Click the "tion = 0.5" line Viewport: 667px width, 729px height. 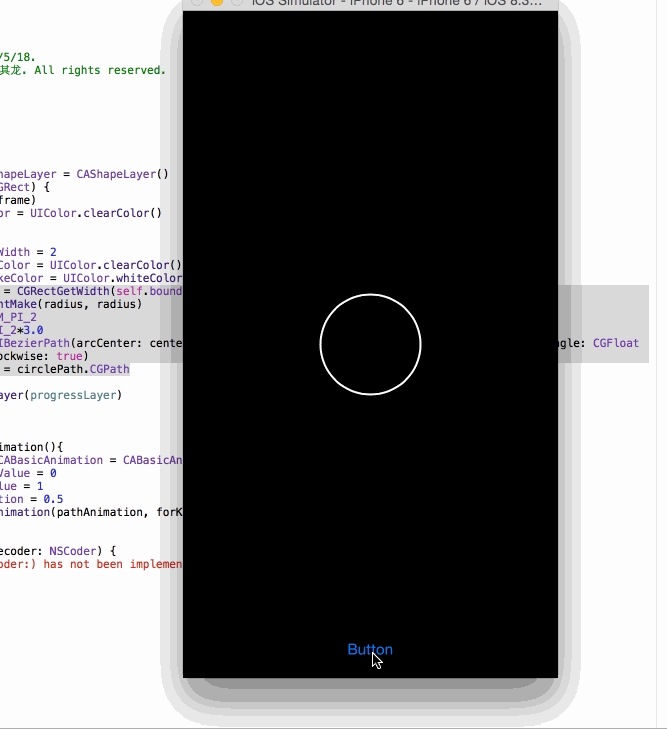(x=32, y=500)
